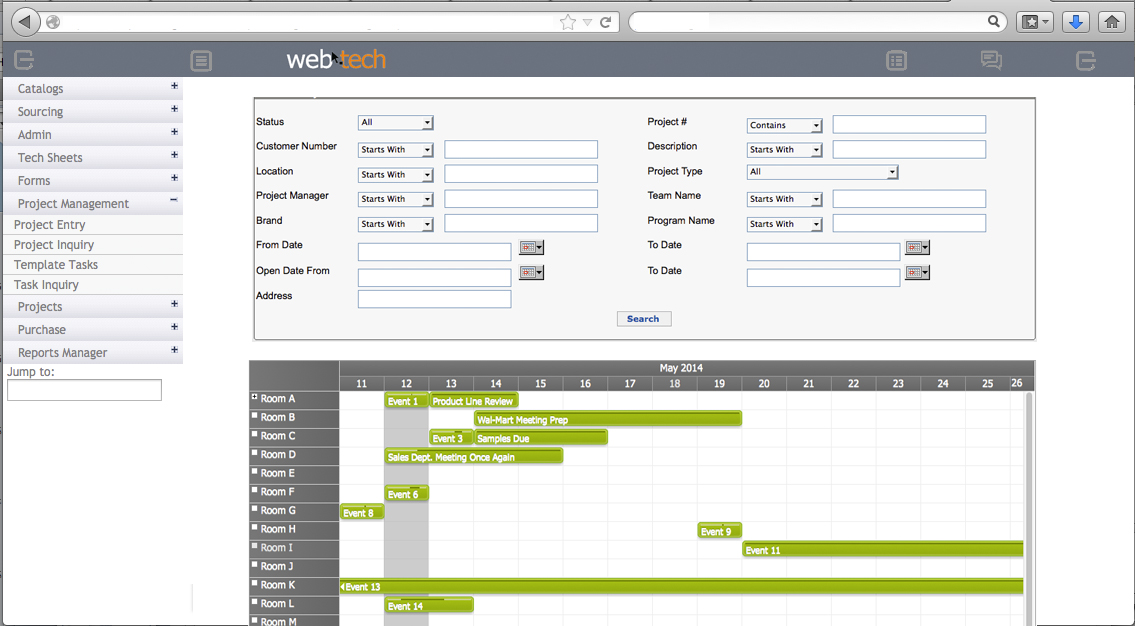Screen dimensions: 1135x626
Task: Open Project Manager match type dropdown
Action: tap(395, 199)
